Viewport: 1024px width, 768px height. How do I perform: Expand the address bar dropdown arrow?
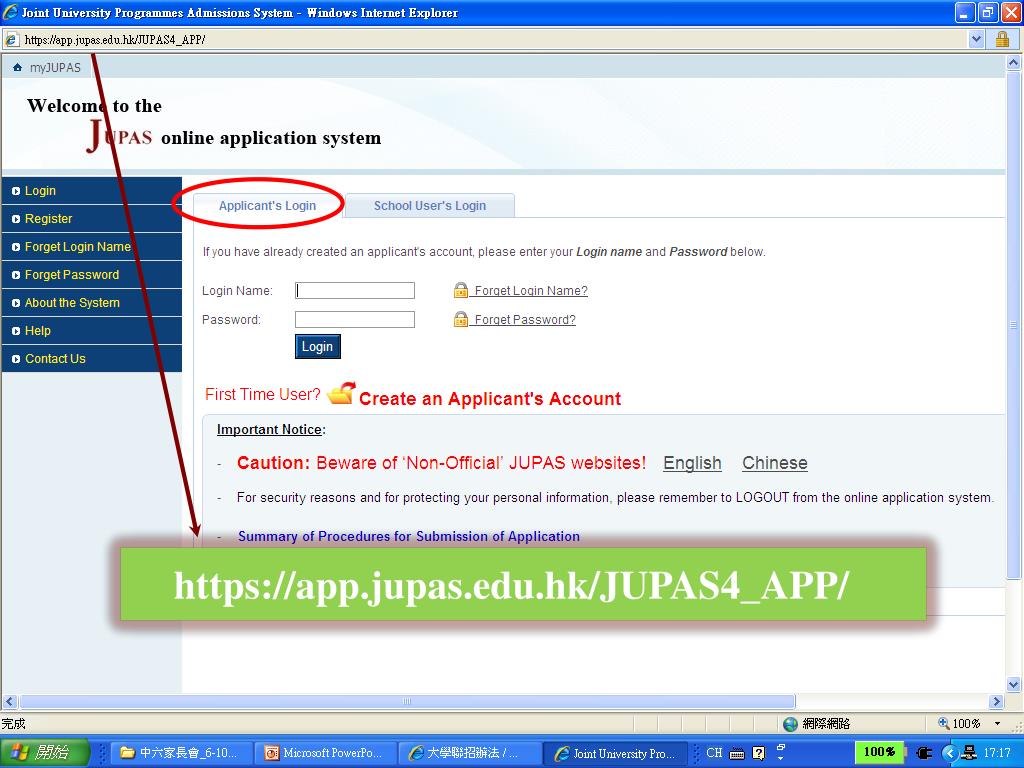(x=976, y=40)
